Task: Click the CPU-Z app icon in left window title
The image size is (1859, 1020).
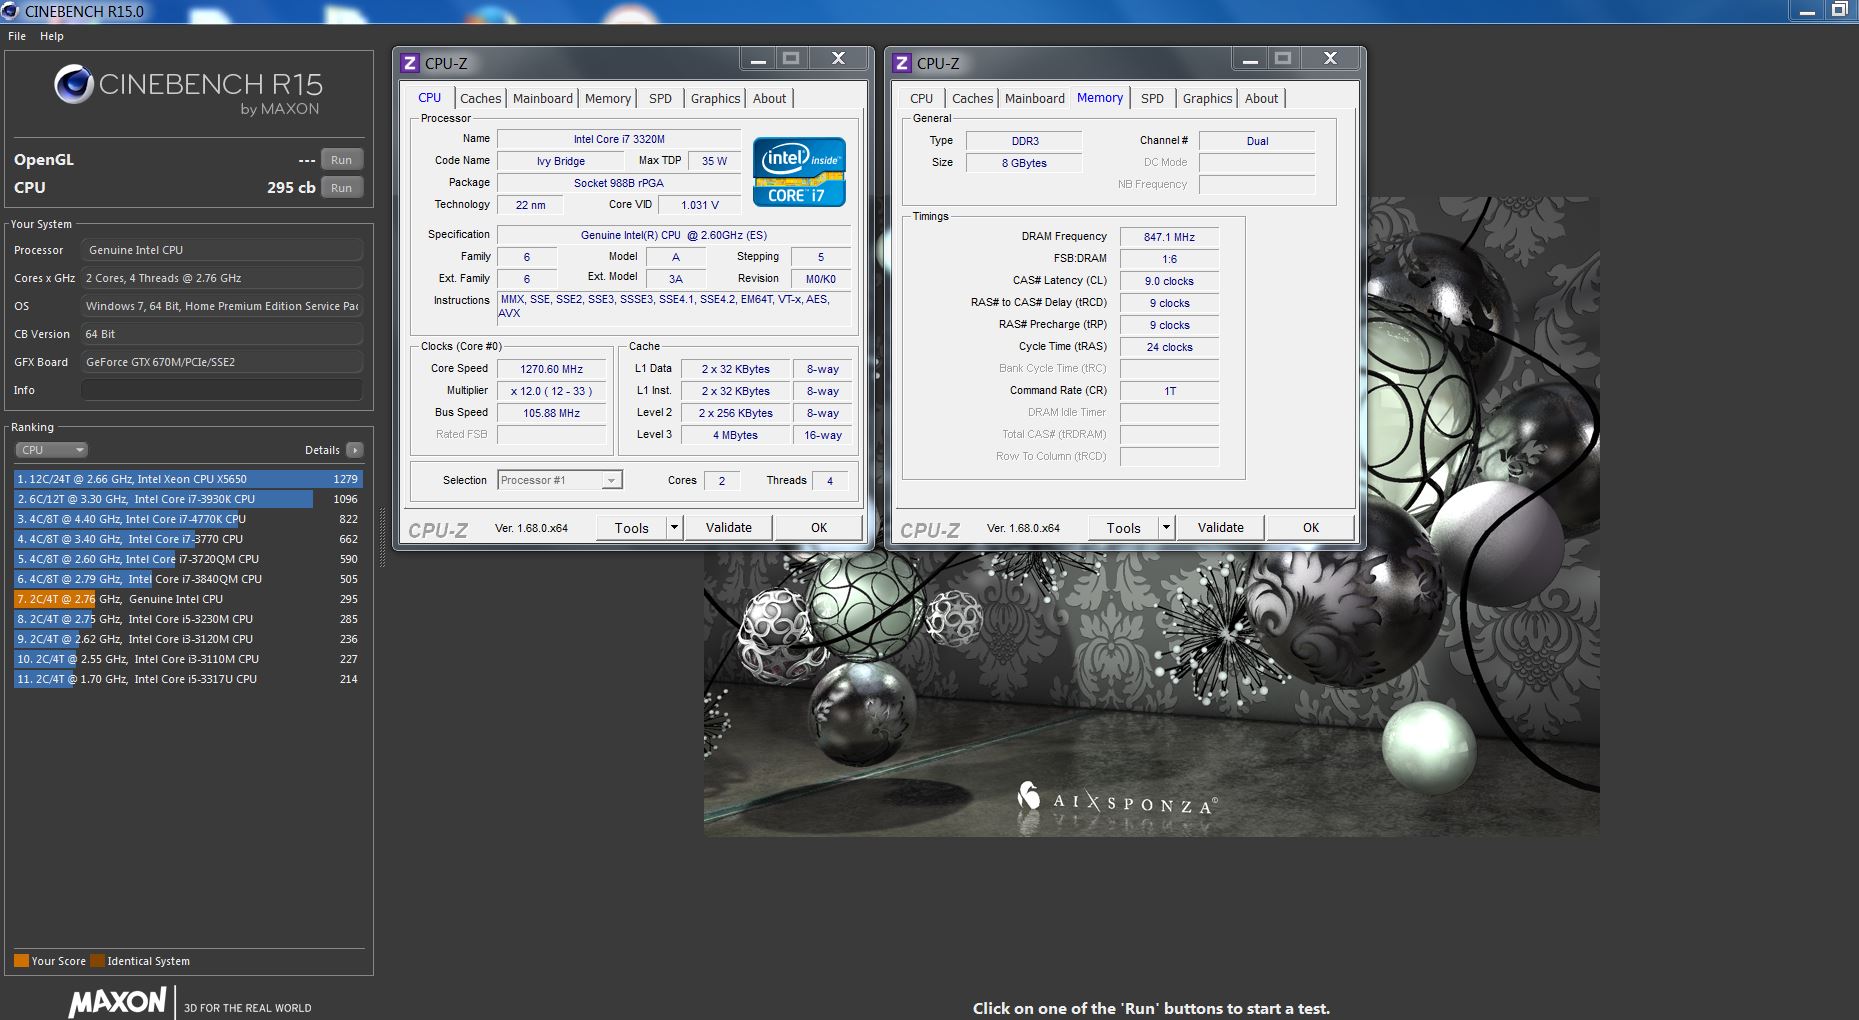Action: pos(409,63)
